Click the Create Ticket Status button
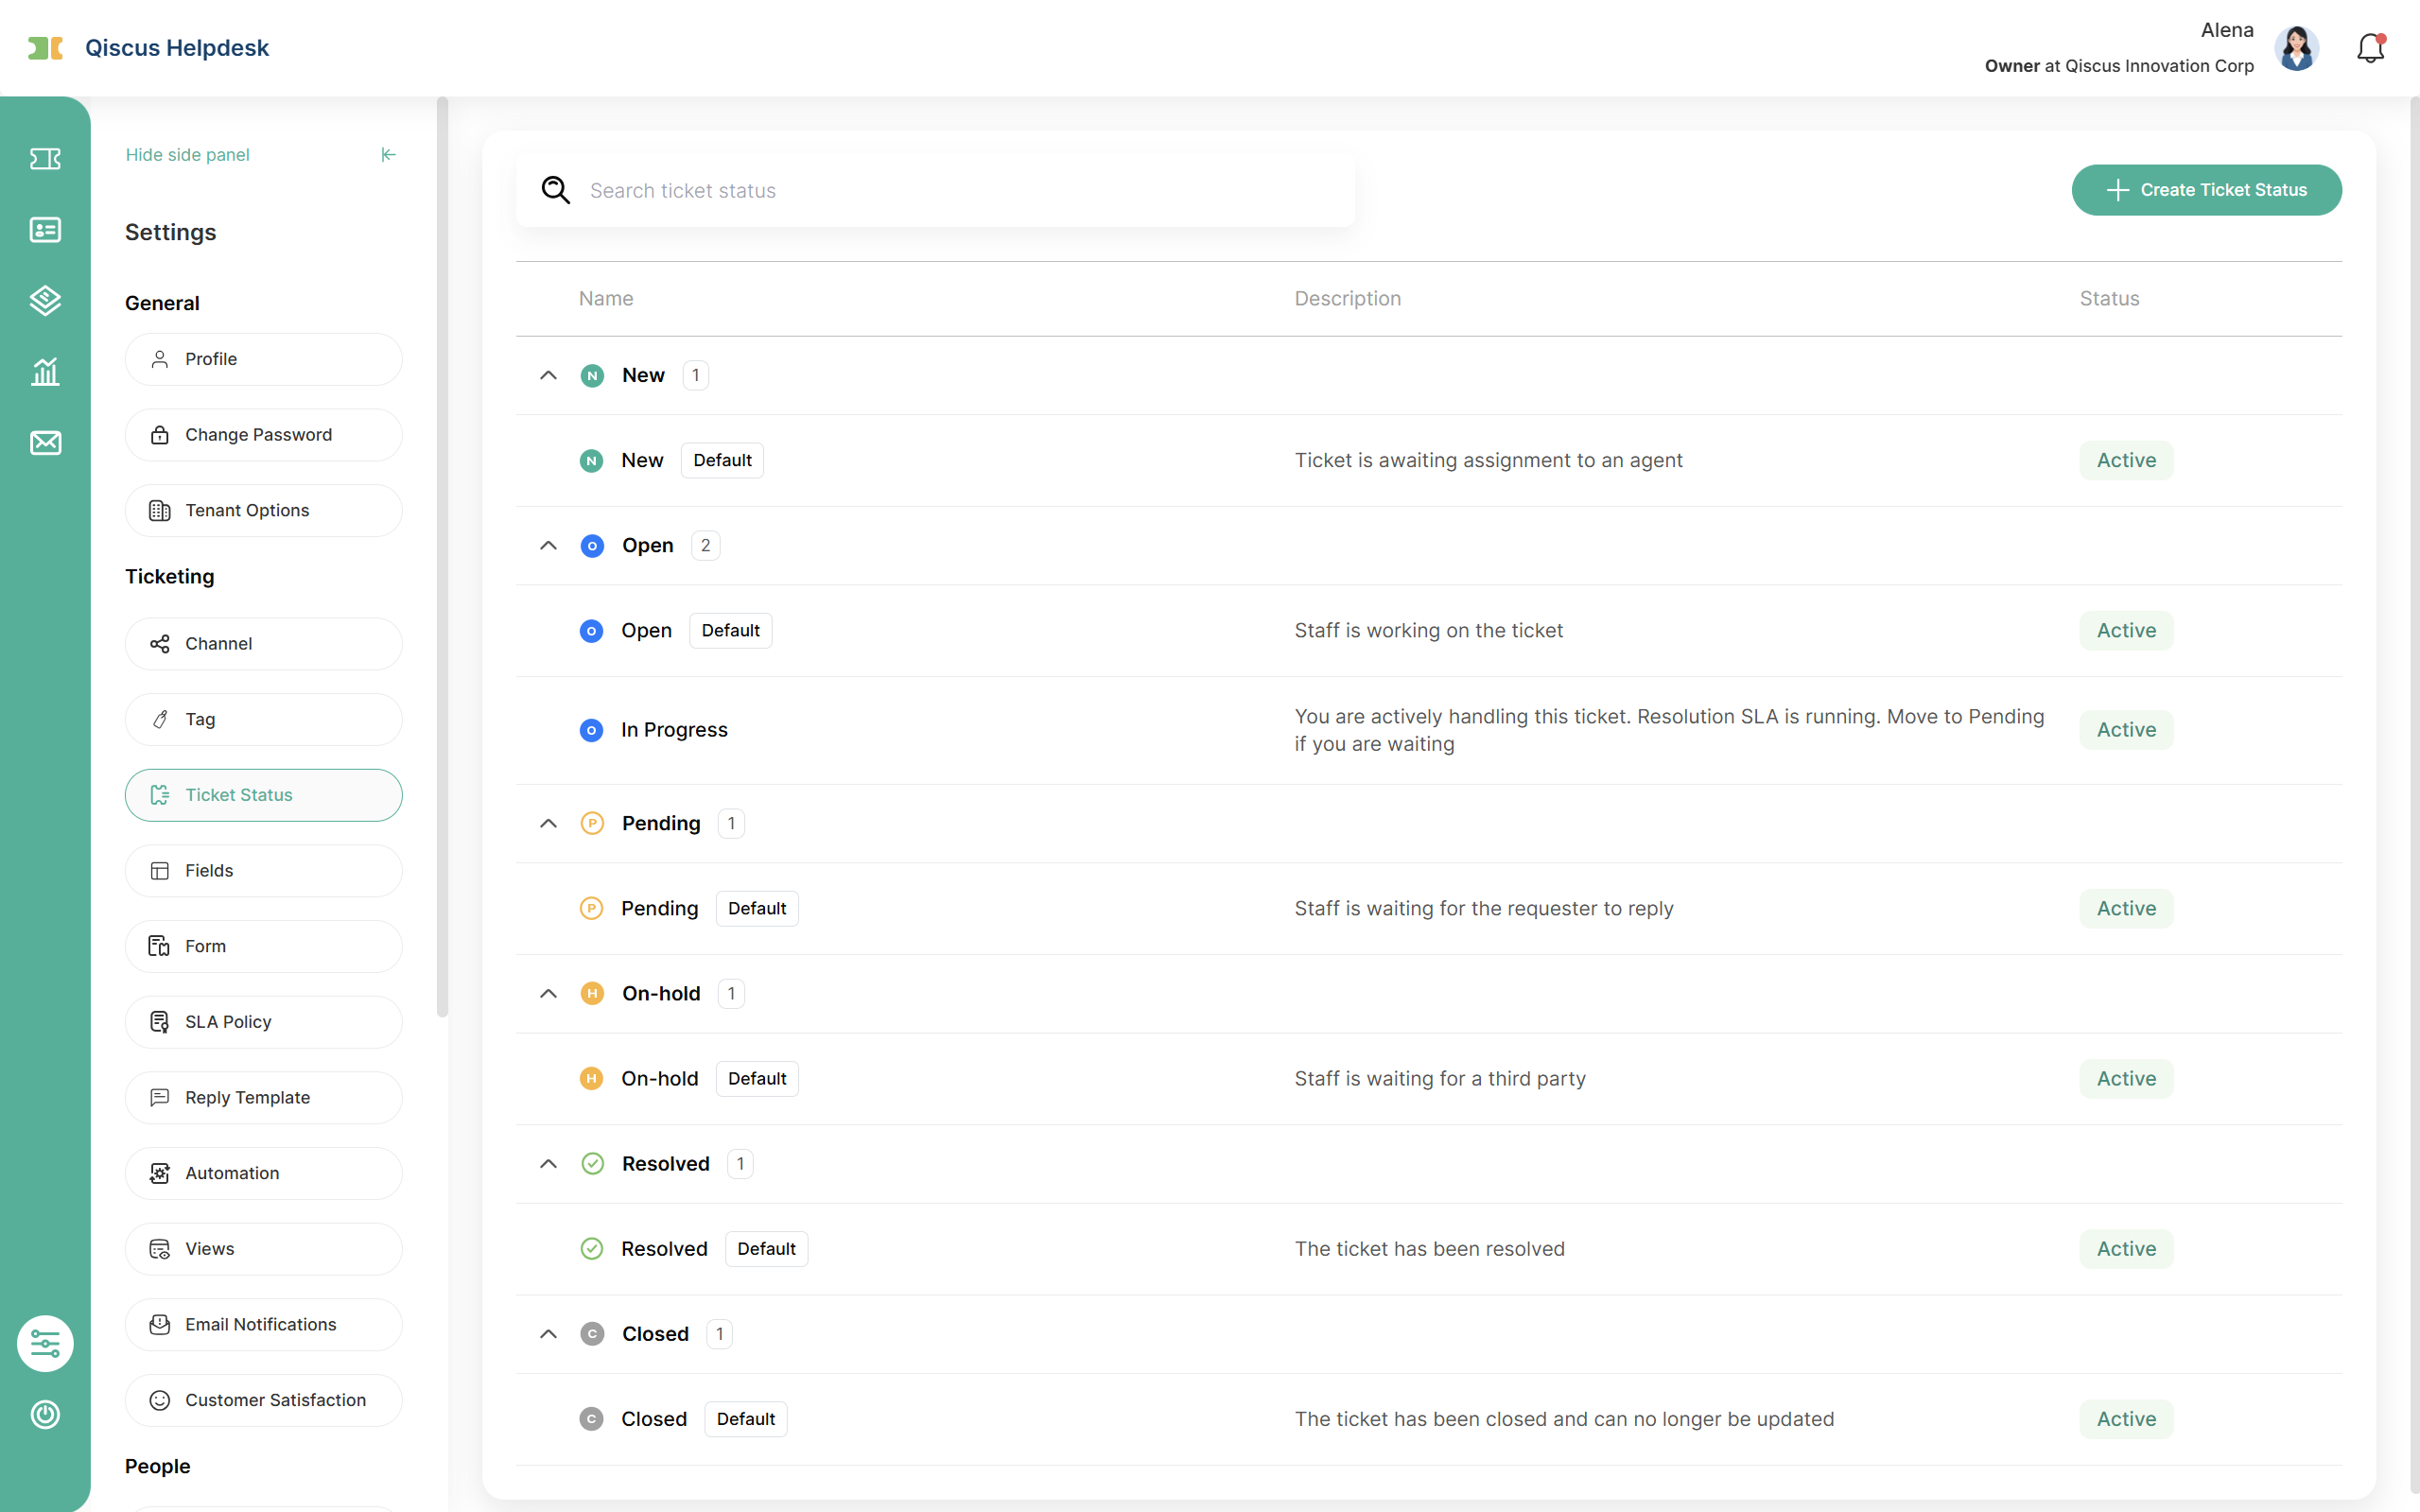This screenshot has height=1512, width=2420. tap(2206, 190)
